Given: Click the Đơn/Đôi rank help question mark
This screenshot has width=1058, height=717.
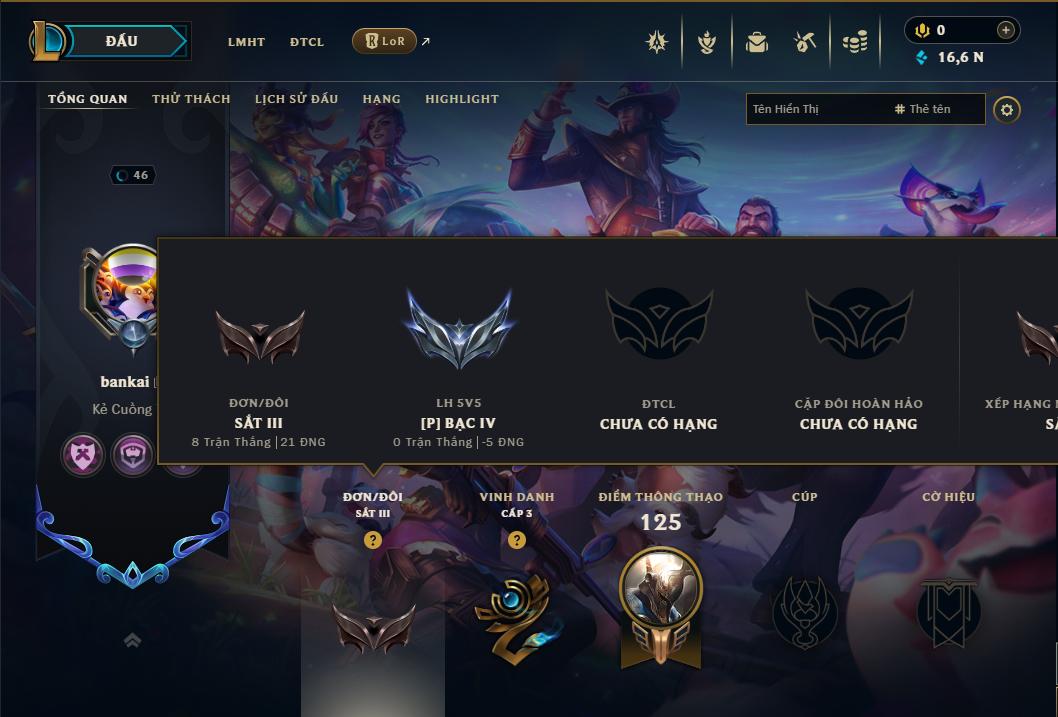Looking at the screenshot, I should pyautogui.click(x=372, y=540).
